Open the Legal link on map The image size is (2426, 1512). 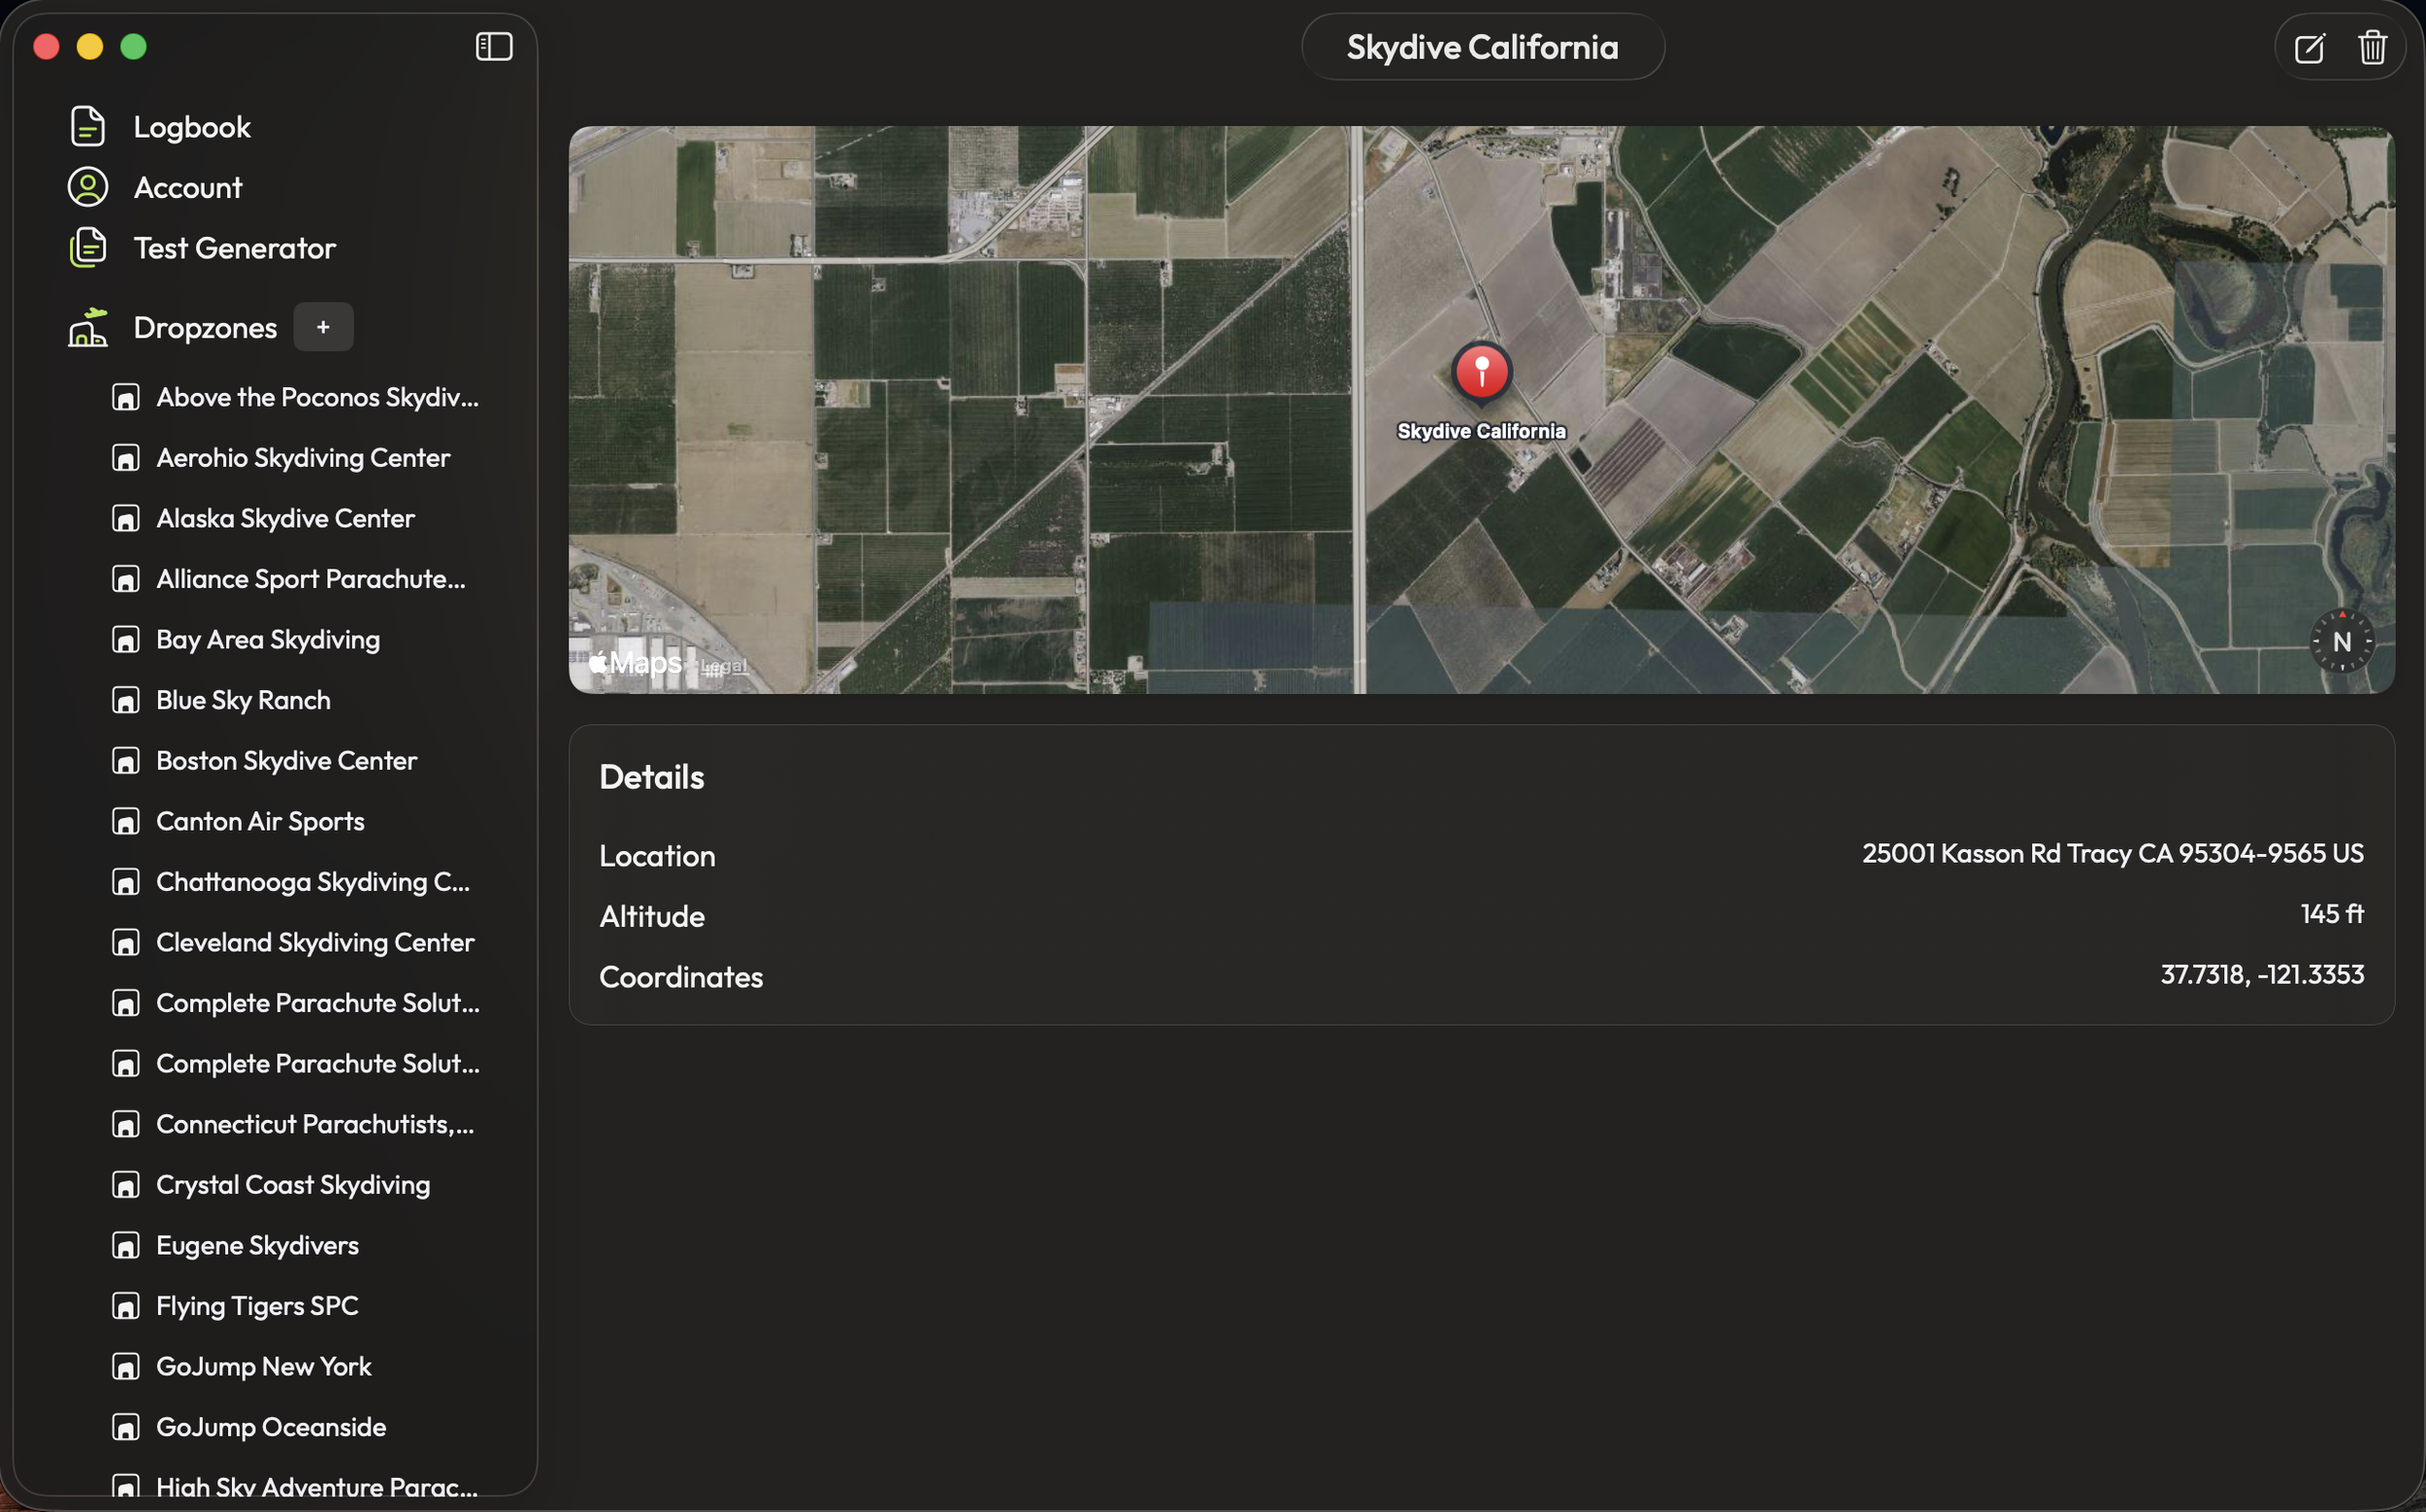point(724,666)
